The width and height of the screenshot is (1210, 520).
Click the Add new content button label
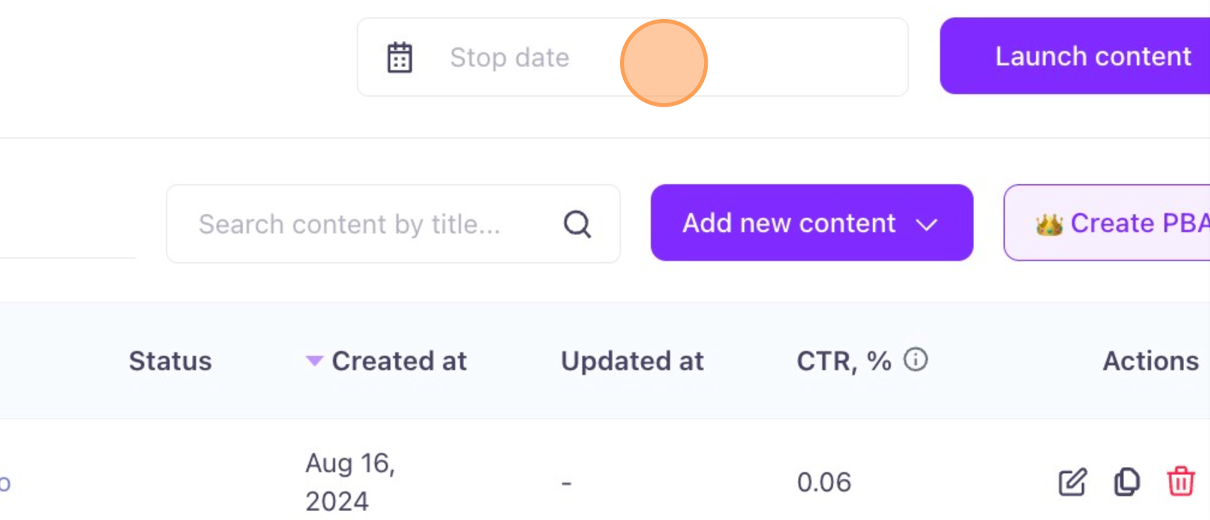coord(789,223)
